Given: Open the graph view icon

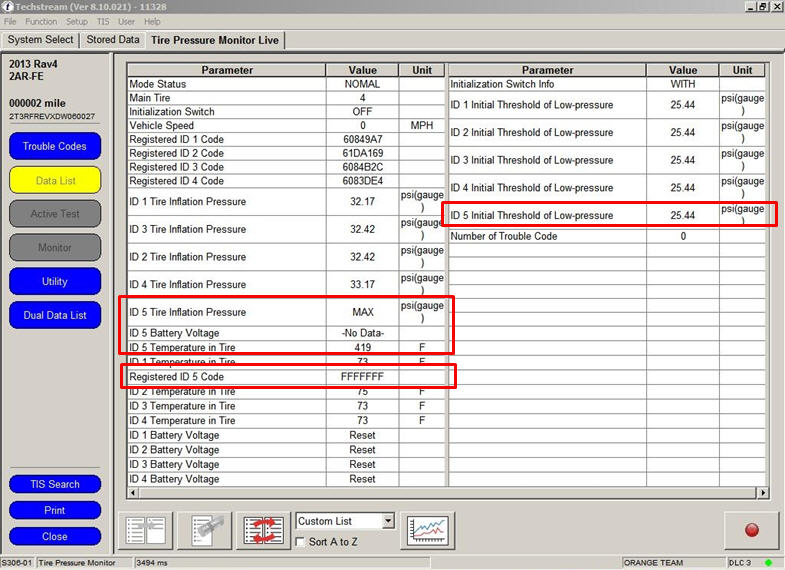Looking at the screenshot, I should (x=427, y=531).
